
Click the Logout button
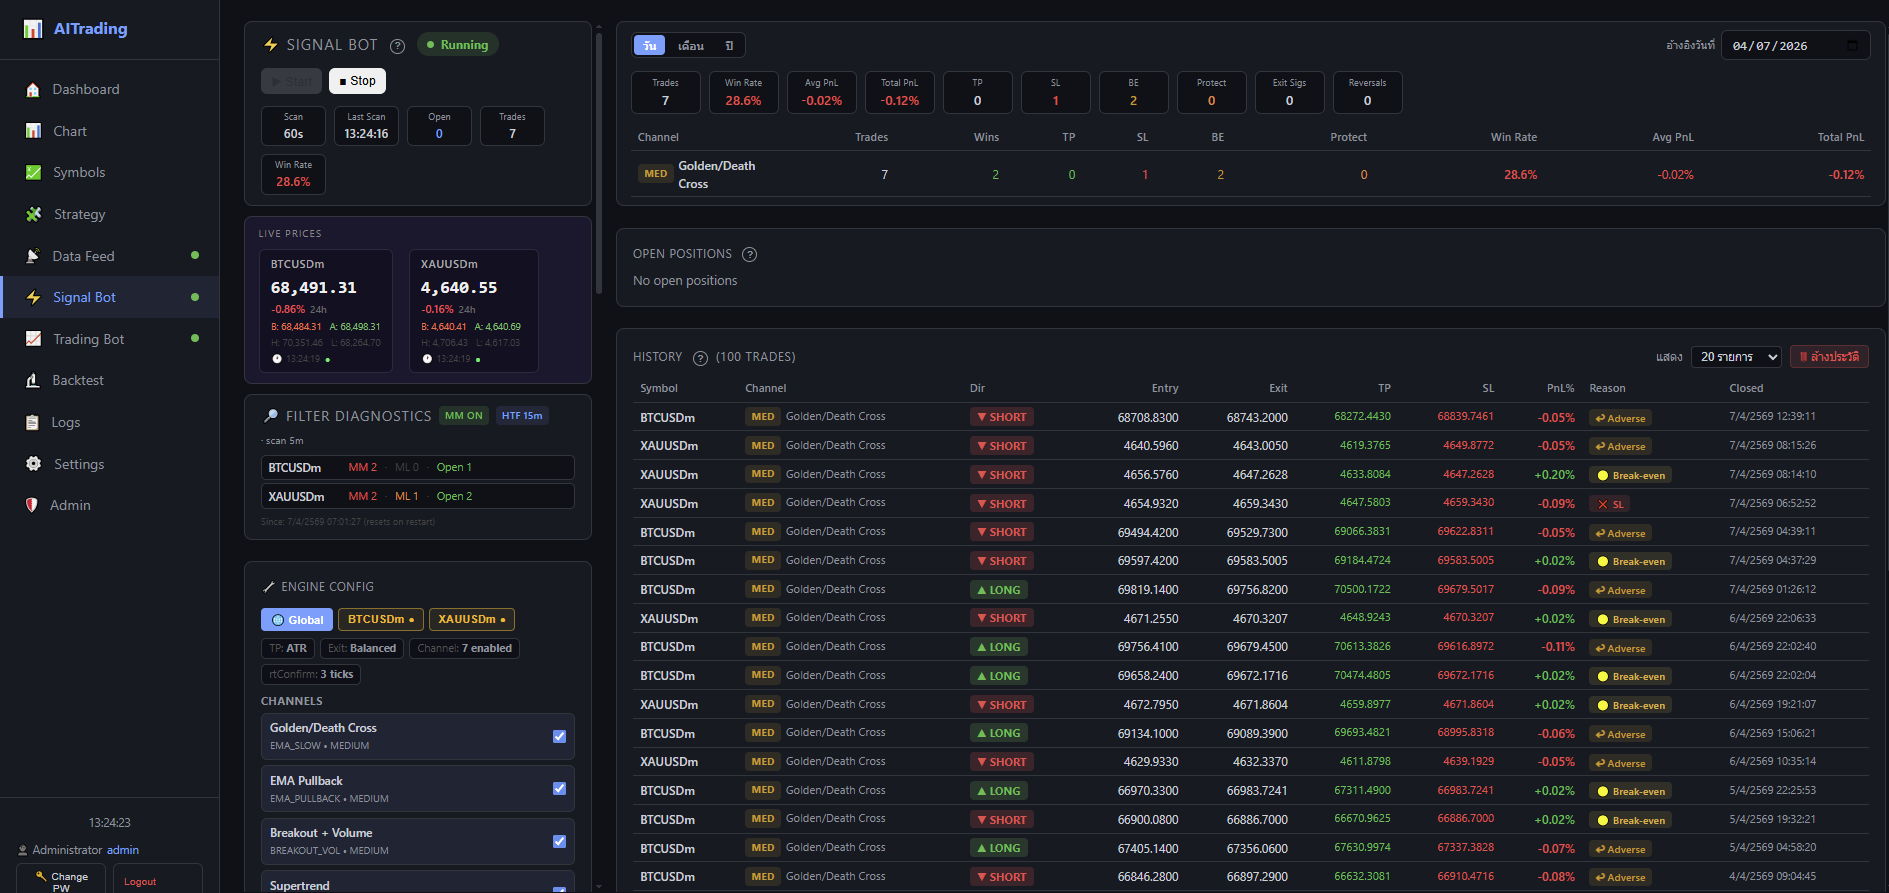(x=157, y=879)
